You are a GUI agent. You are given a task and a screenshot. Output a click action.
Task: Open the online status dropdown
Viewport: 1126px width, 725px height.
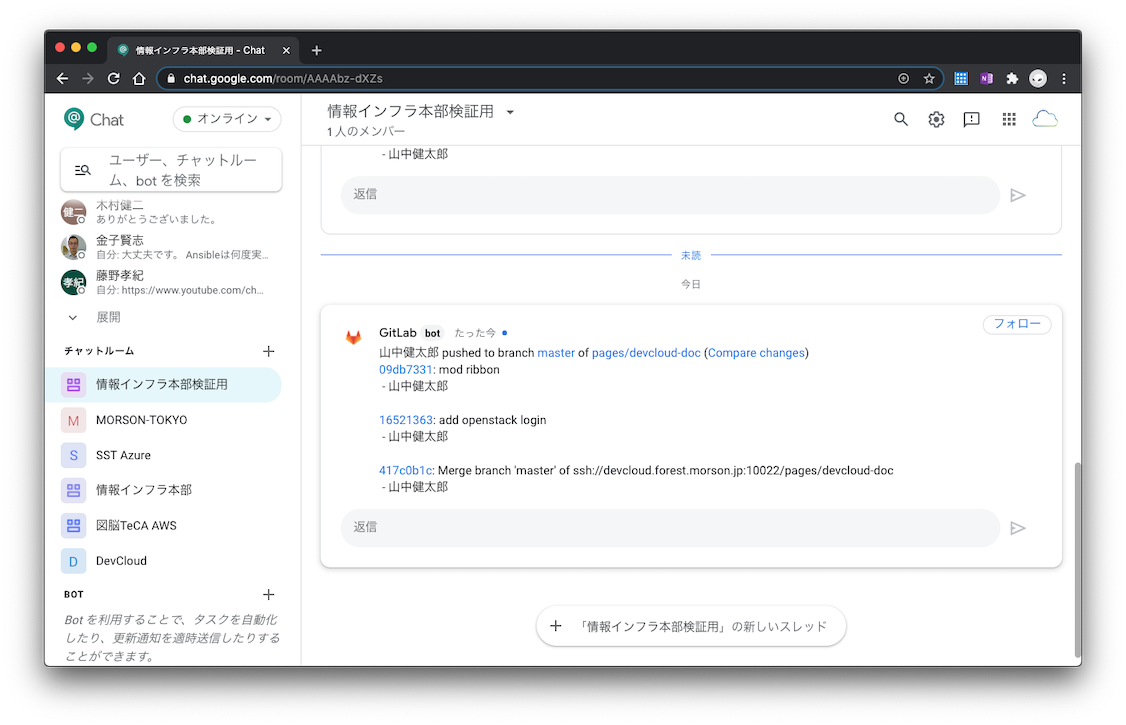[227, 119]
